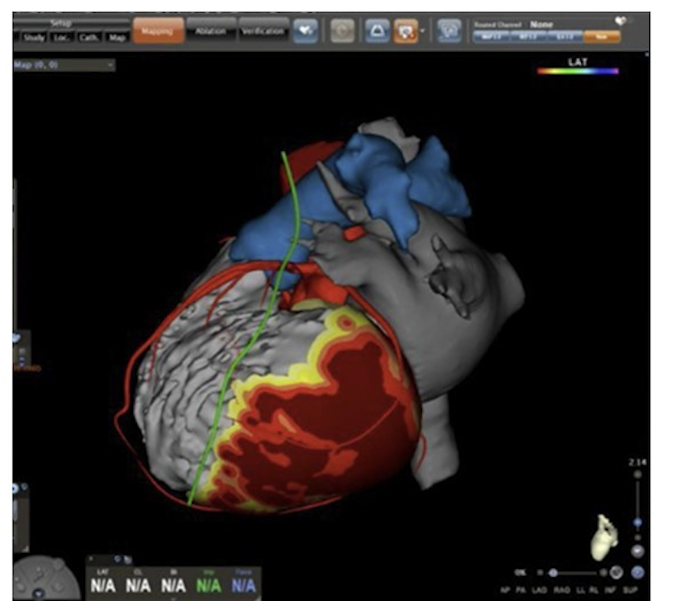This screenshot has height=601, width=690.
Task: Click the heart icon toolbar button
Action: pyautogui.click(x=305, y=31)
